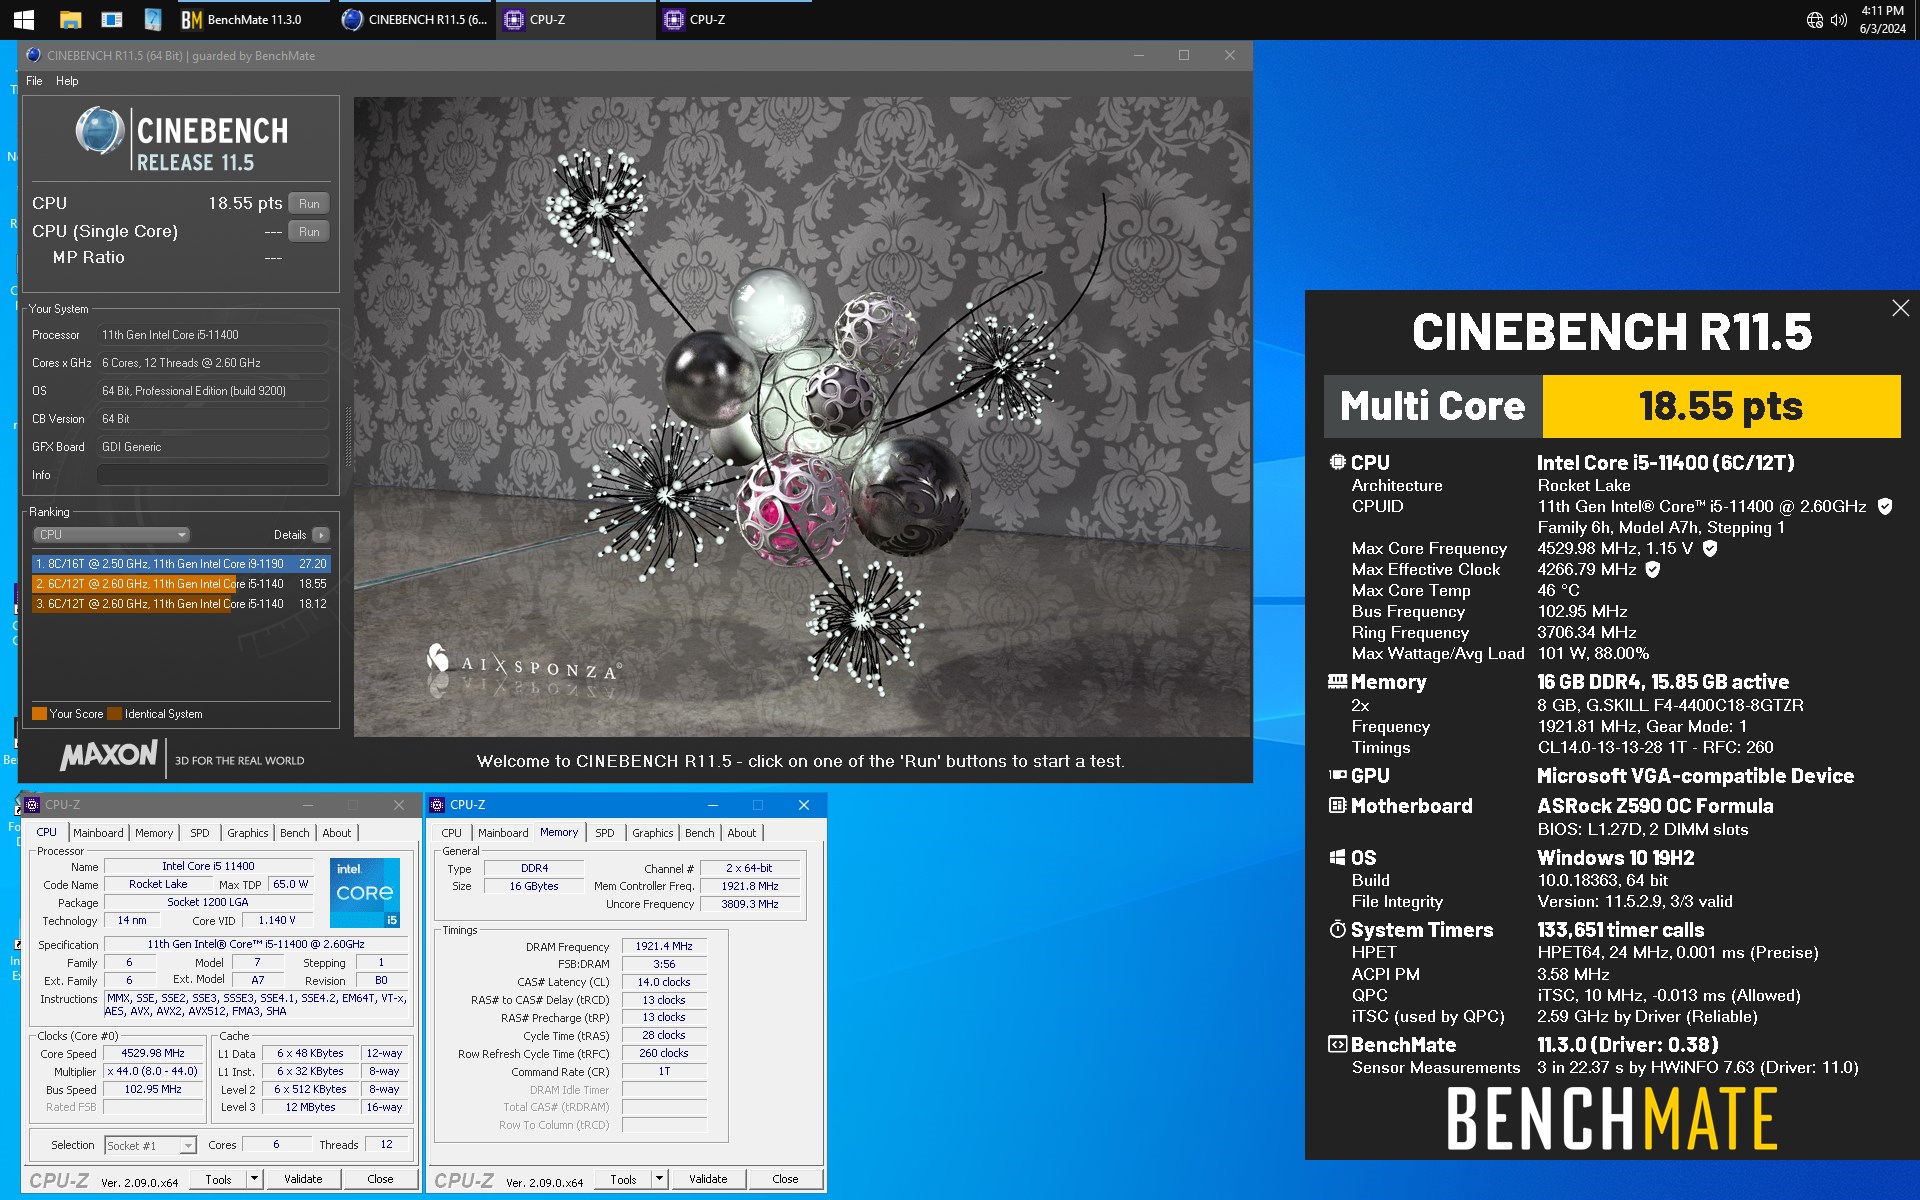The height and width of the screenshot is (1200, 1920).
Task: Click Tools button in right CPU-Z window
Action: pos(623,1179)
